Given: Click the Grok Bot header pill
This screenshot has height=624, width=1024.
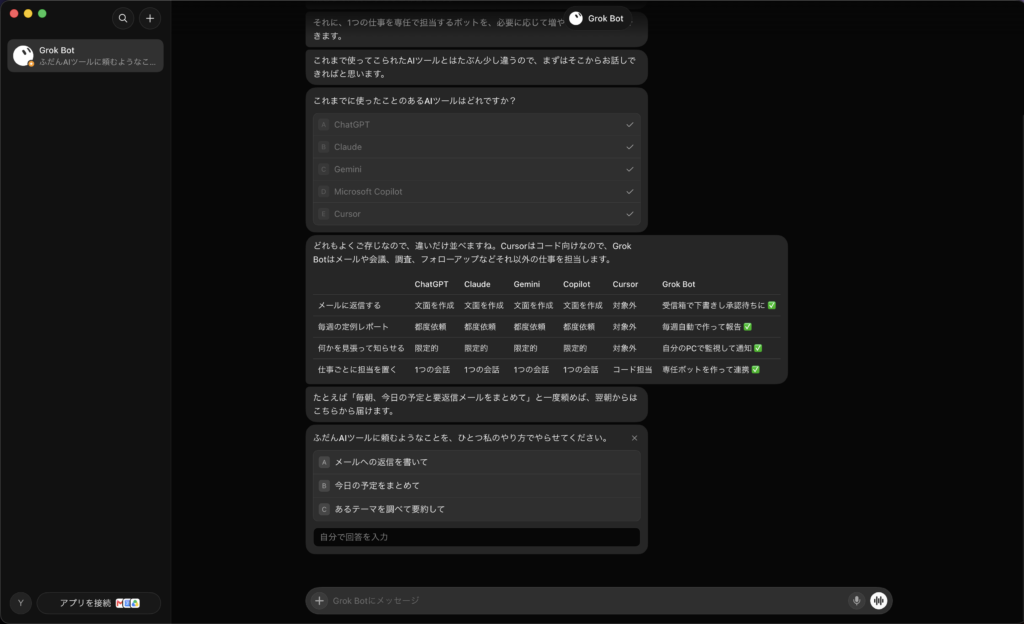Looking at the screenshot, I should click(x=597, y=18).
